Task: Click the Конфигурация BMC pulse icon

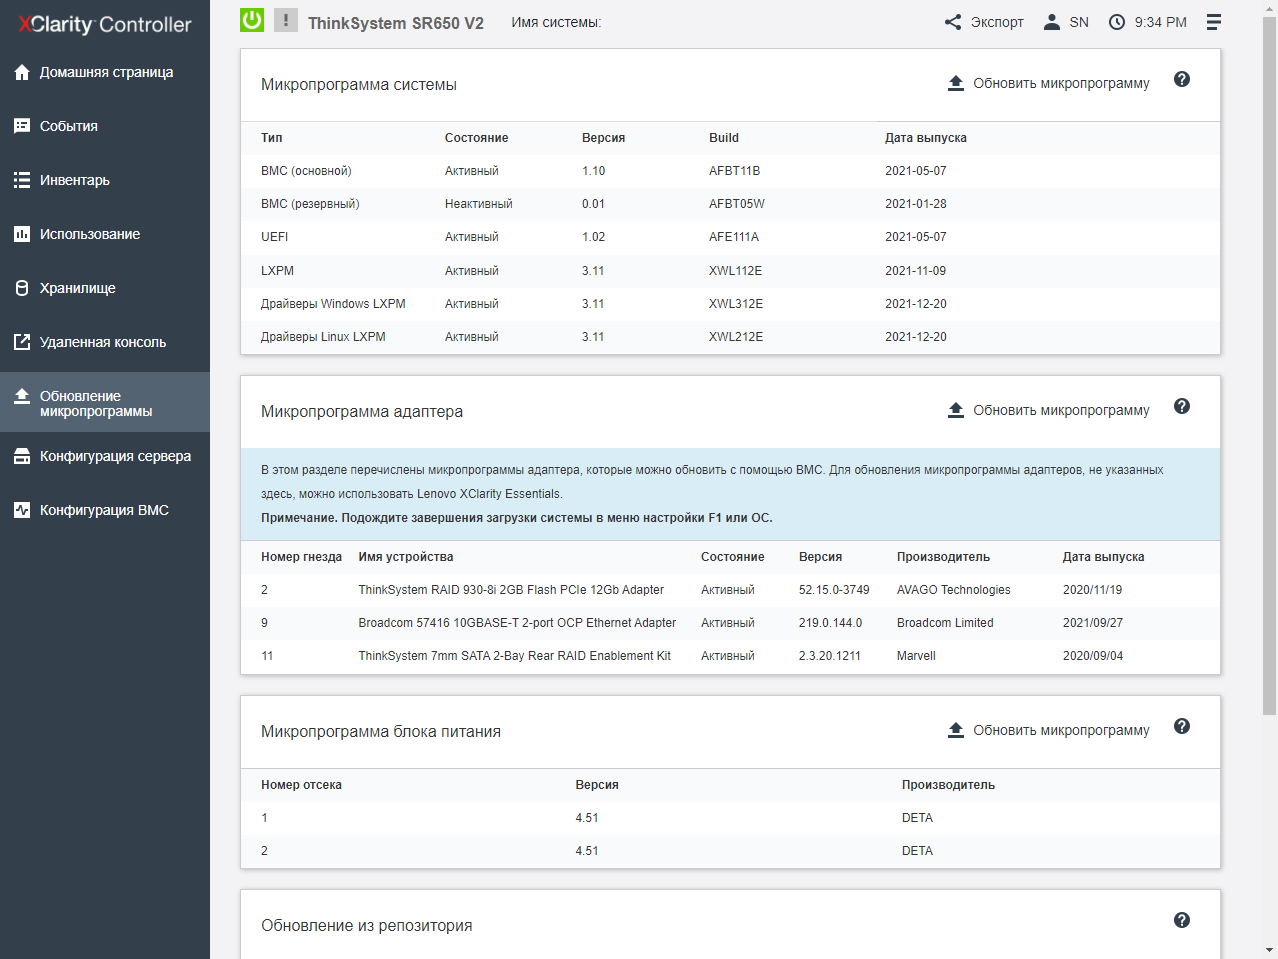Action: click(22, 510)
